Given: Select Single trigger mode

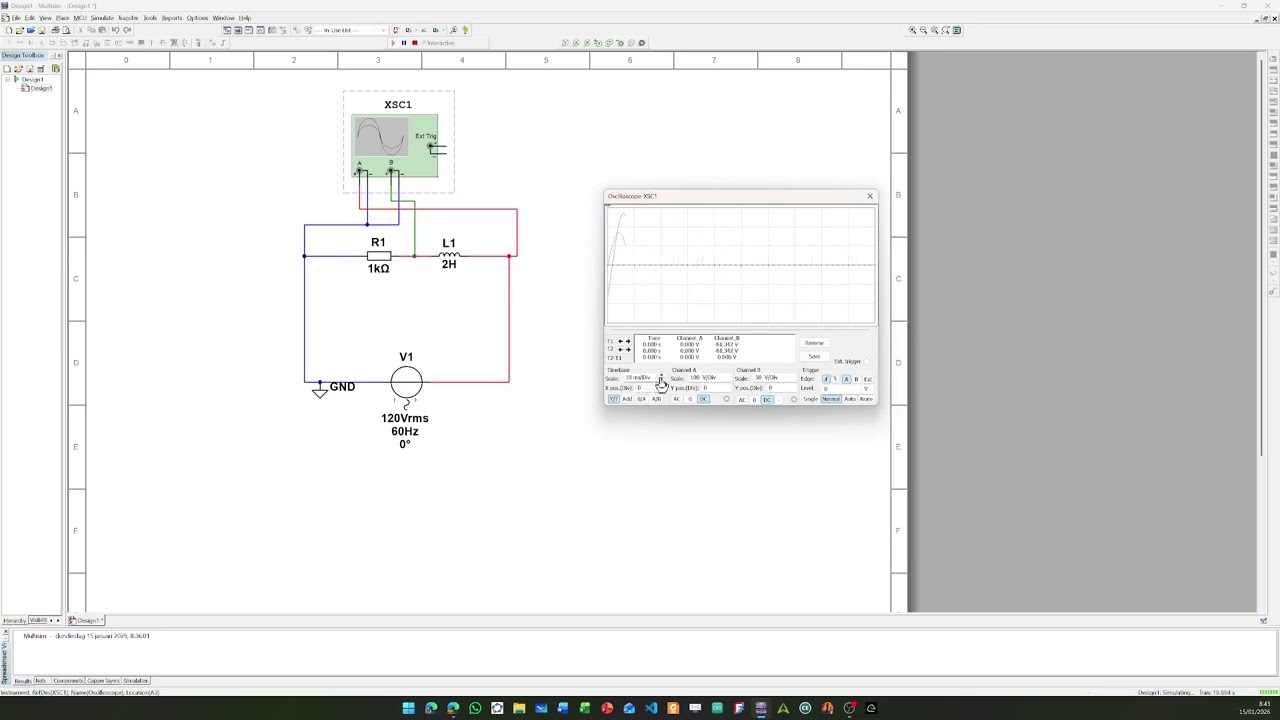Looking at the screenshot, I should point(810,399).
